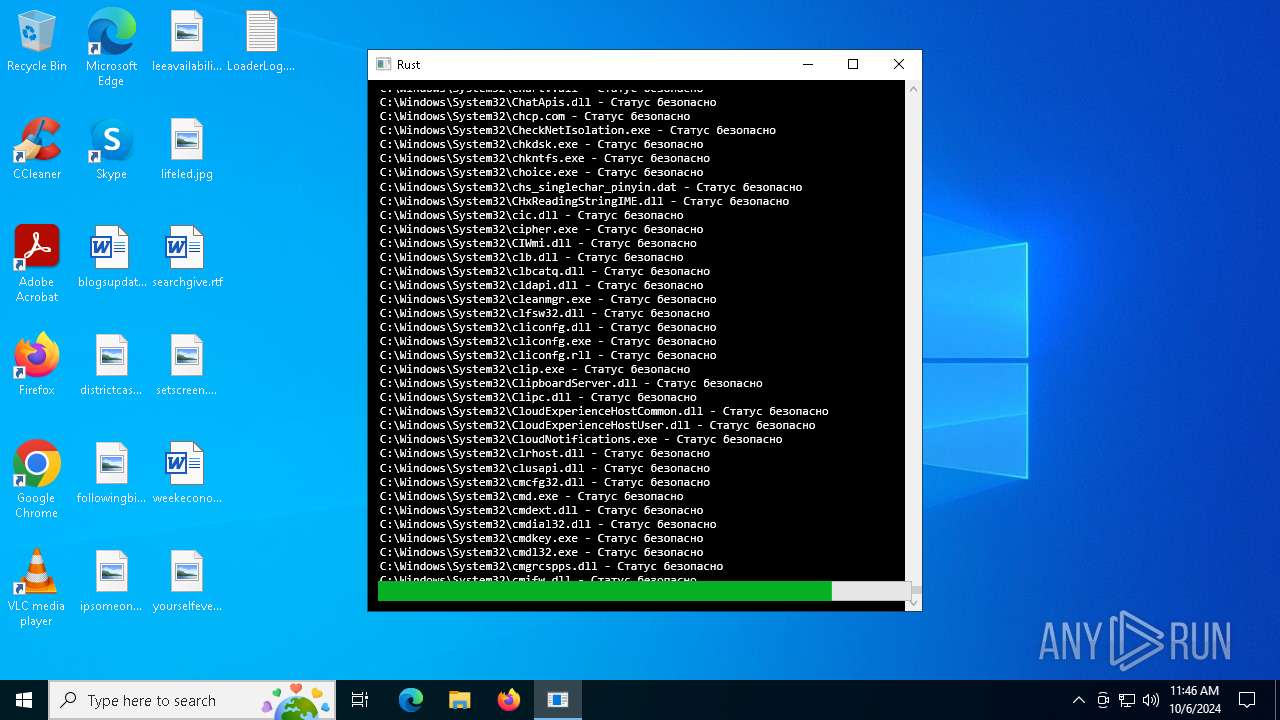The image size is (1280, 720).
Task: Launch Edge from the taskbar
Action: point(411,700)
